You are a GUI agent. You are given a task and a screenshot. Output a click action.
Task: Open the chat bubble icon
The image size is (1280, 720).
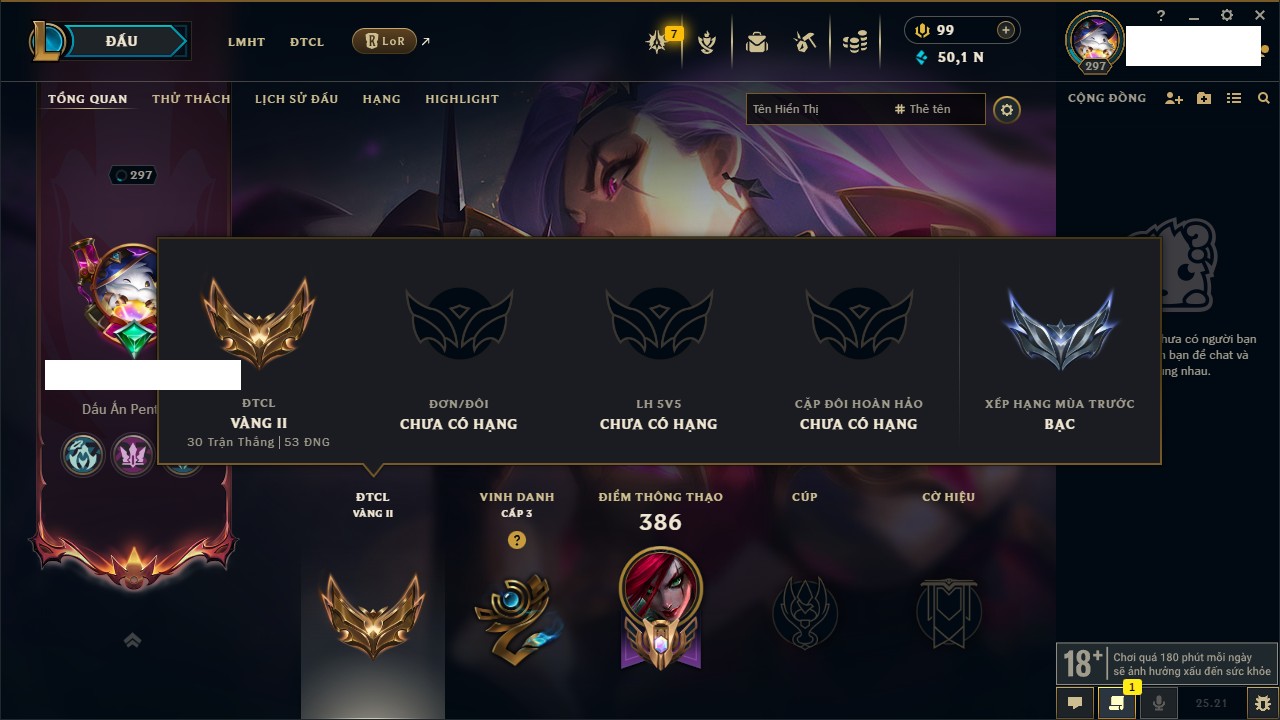[x=1075, y=703]
